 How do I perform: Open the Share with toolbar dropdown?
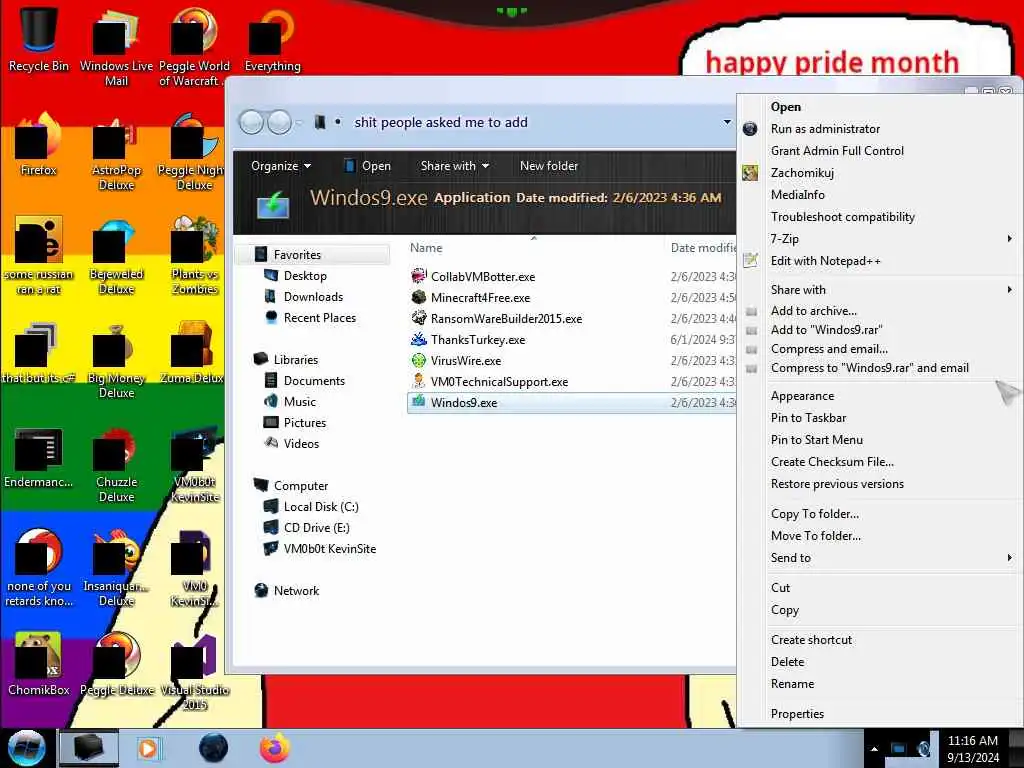[x=455, y=166]
